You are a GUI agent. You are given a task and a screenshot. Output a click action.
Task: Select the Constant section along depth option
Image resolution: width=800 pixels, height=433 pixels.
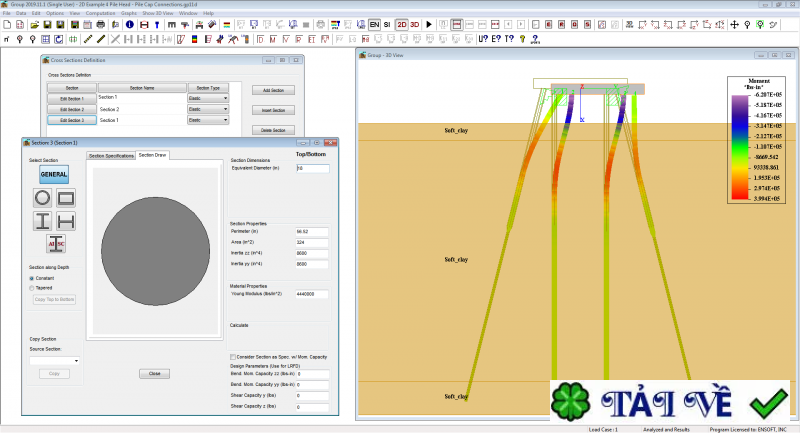pos(32,278)
